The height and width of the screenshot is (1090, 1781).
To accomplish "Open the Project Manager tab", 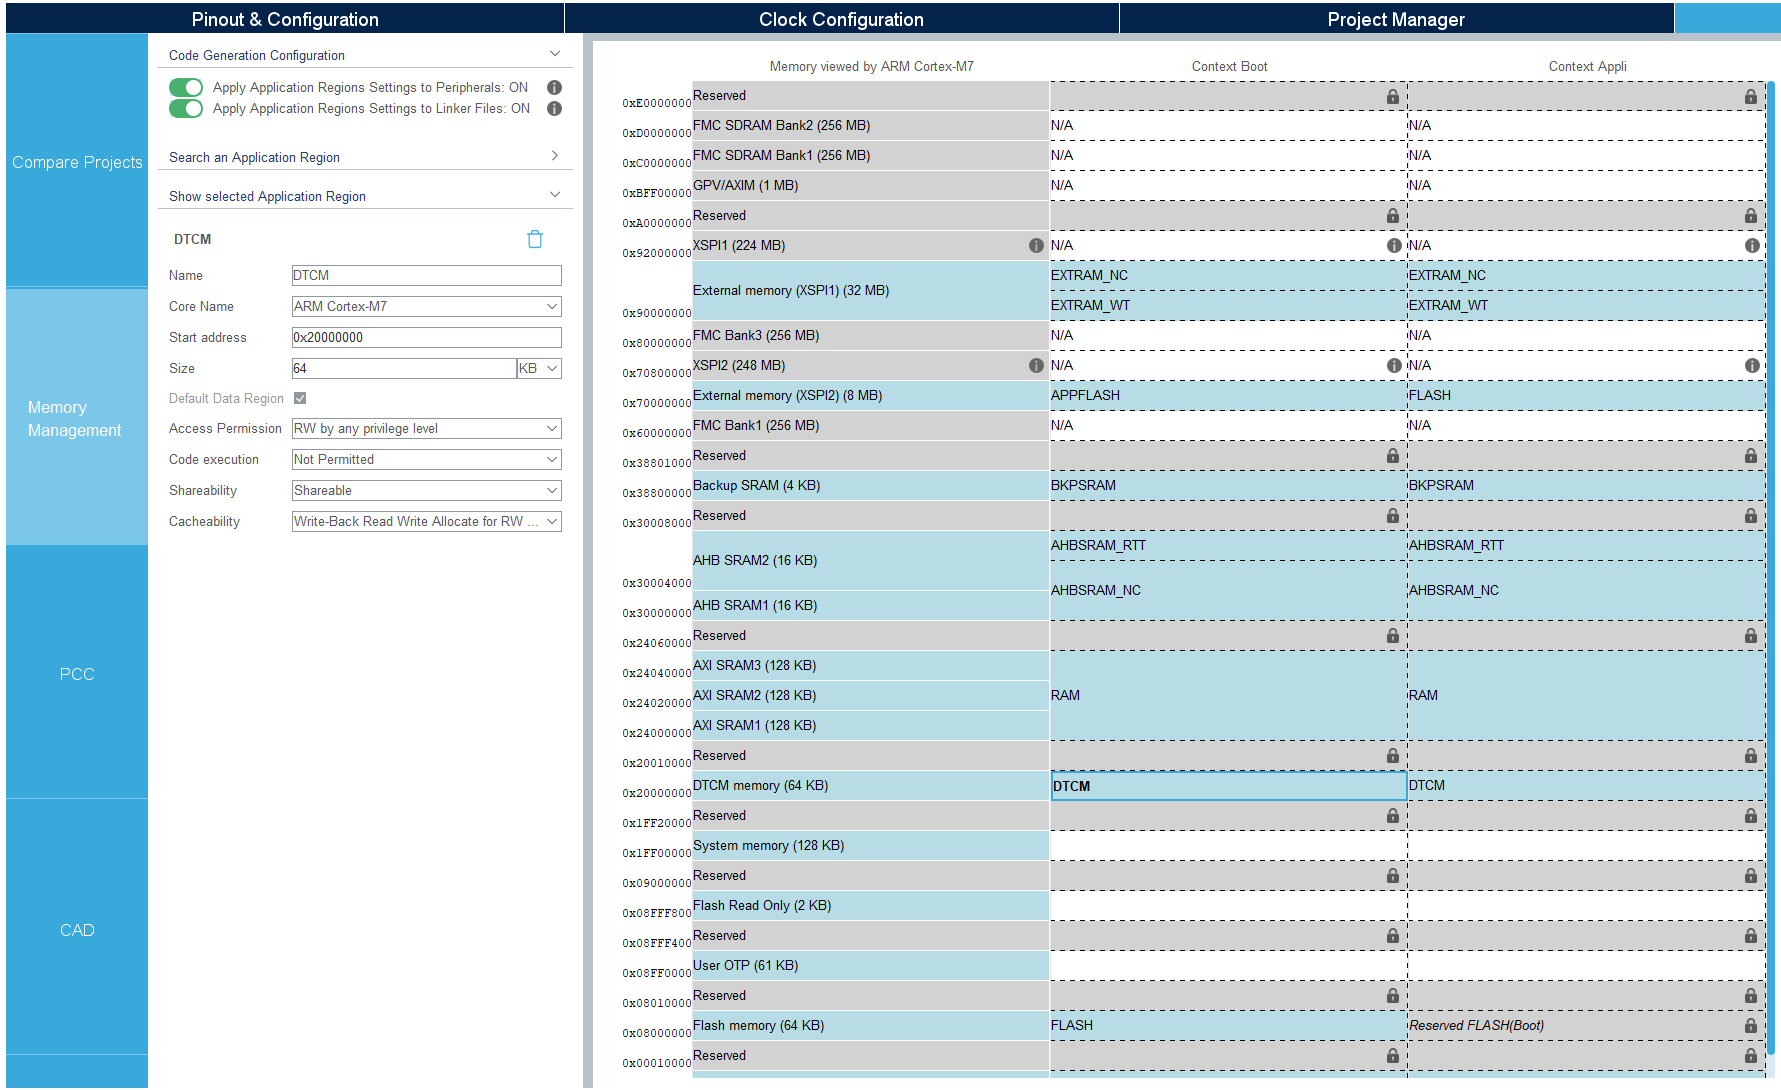I will point(1396,18).
